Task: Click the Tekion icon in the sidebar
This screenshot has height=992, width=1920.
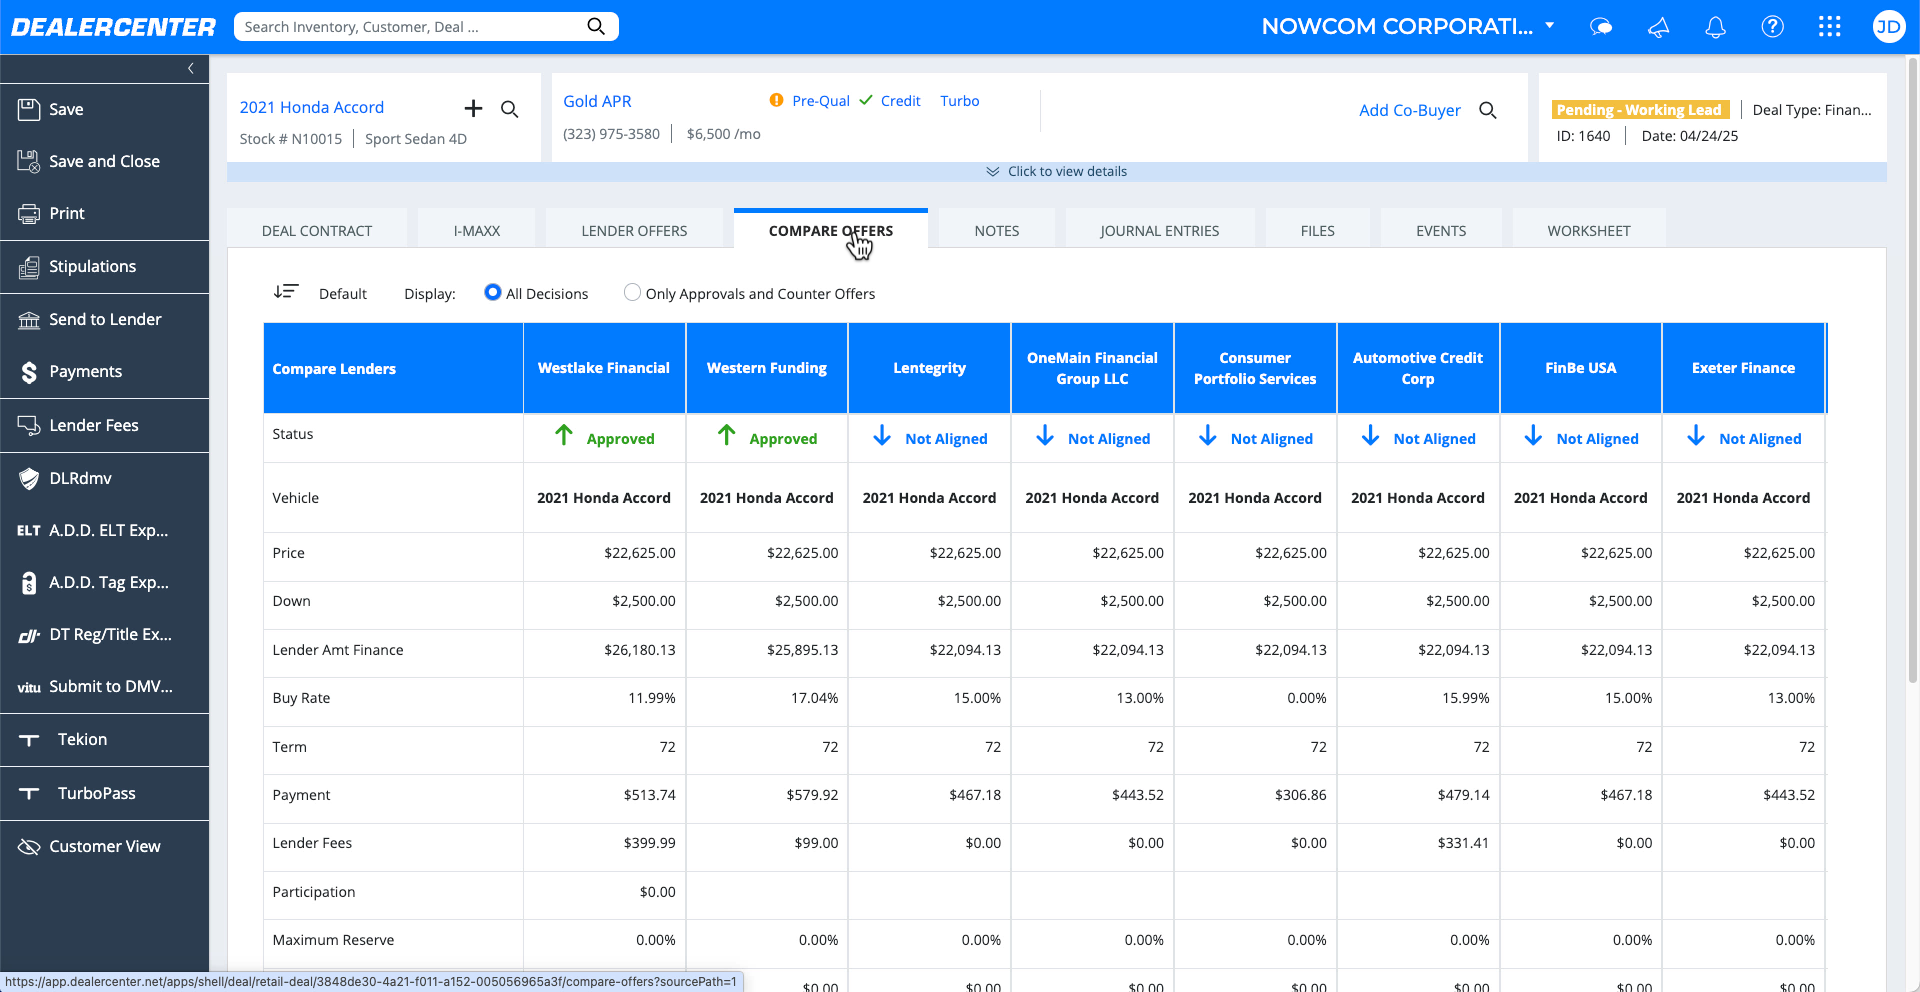Action: click(29, 740)
